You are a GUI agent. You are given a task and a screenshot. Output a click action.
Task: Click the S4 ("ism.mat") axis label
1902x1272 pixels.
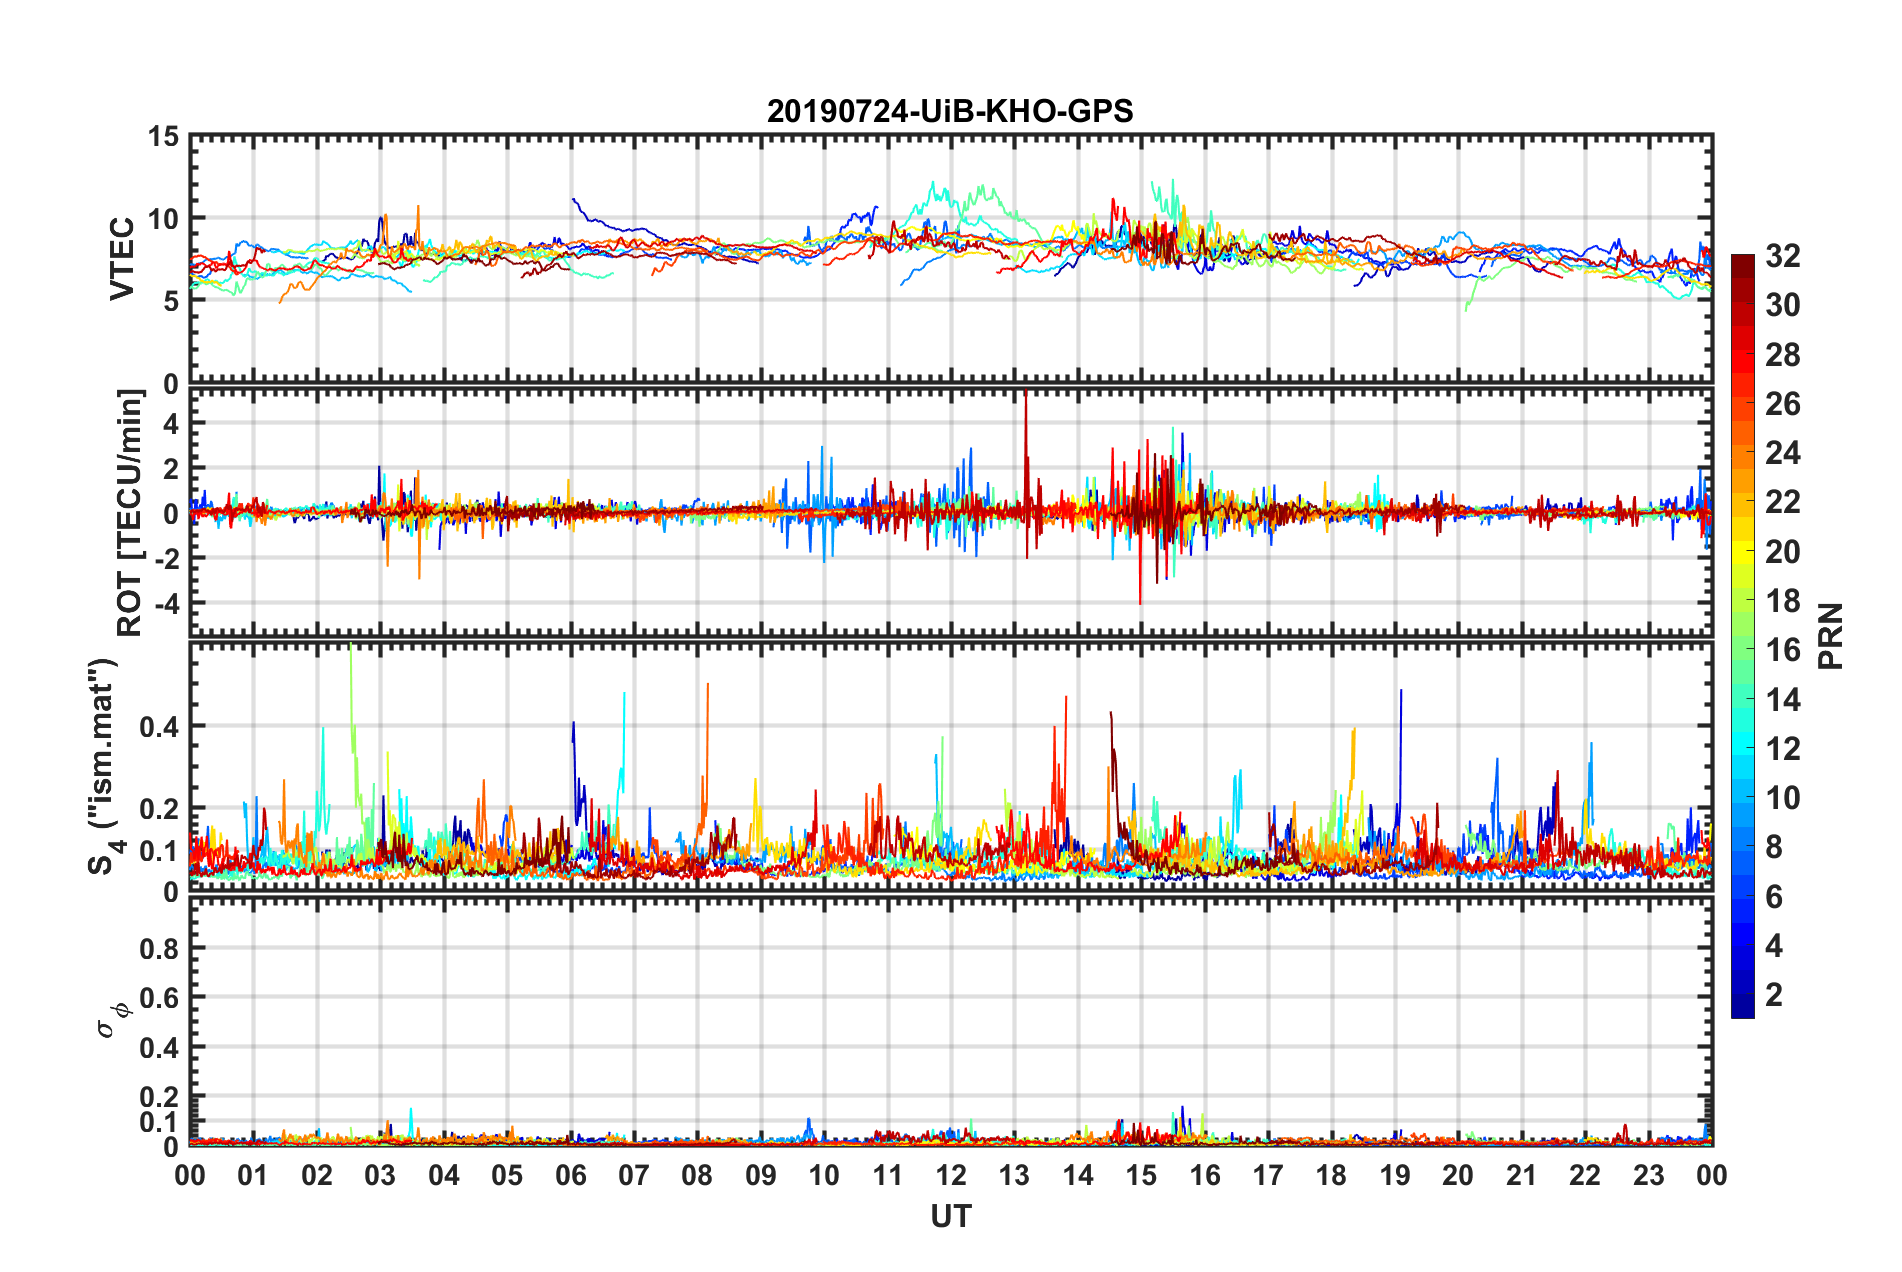click(x=106, y=766)
